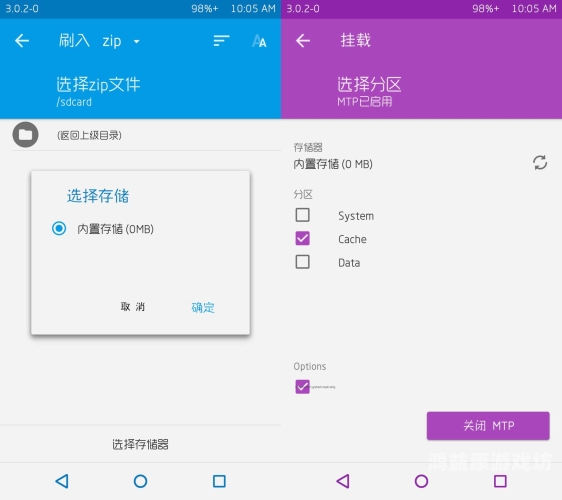Click the Data partition label
The image size is (562, 500).
(x=349, y=263)
